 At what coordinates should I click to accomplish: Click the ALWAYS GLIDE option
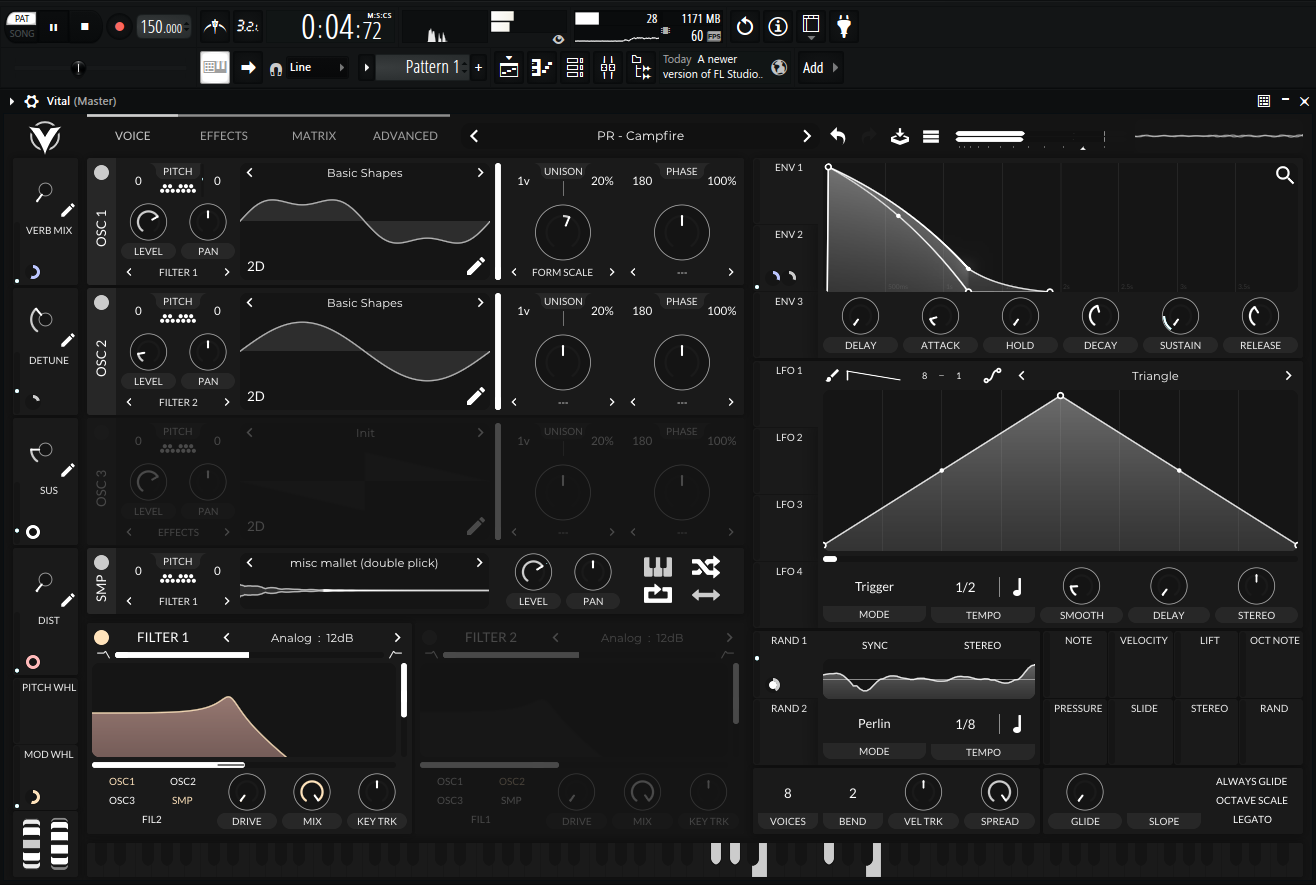1251,782
